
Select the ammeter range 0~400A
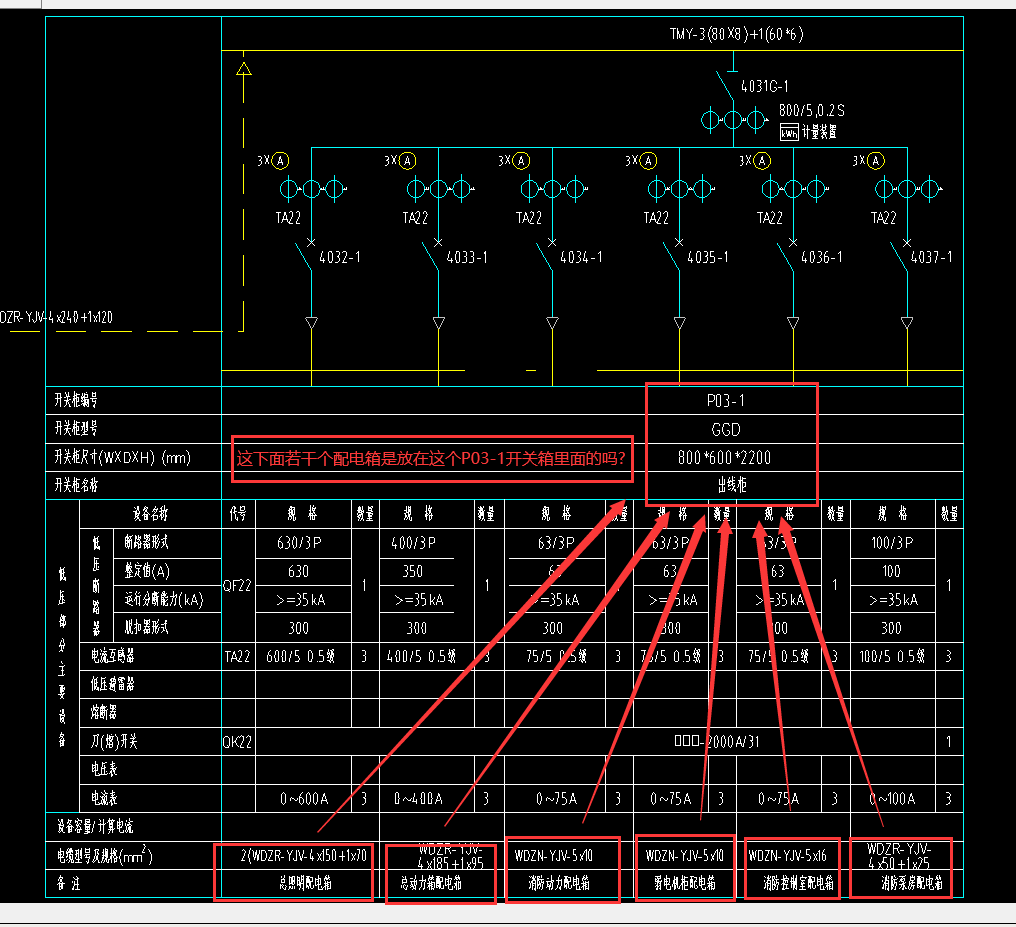point(419,799)
